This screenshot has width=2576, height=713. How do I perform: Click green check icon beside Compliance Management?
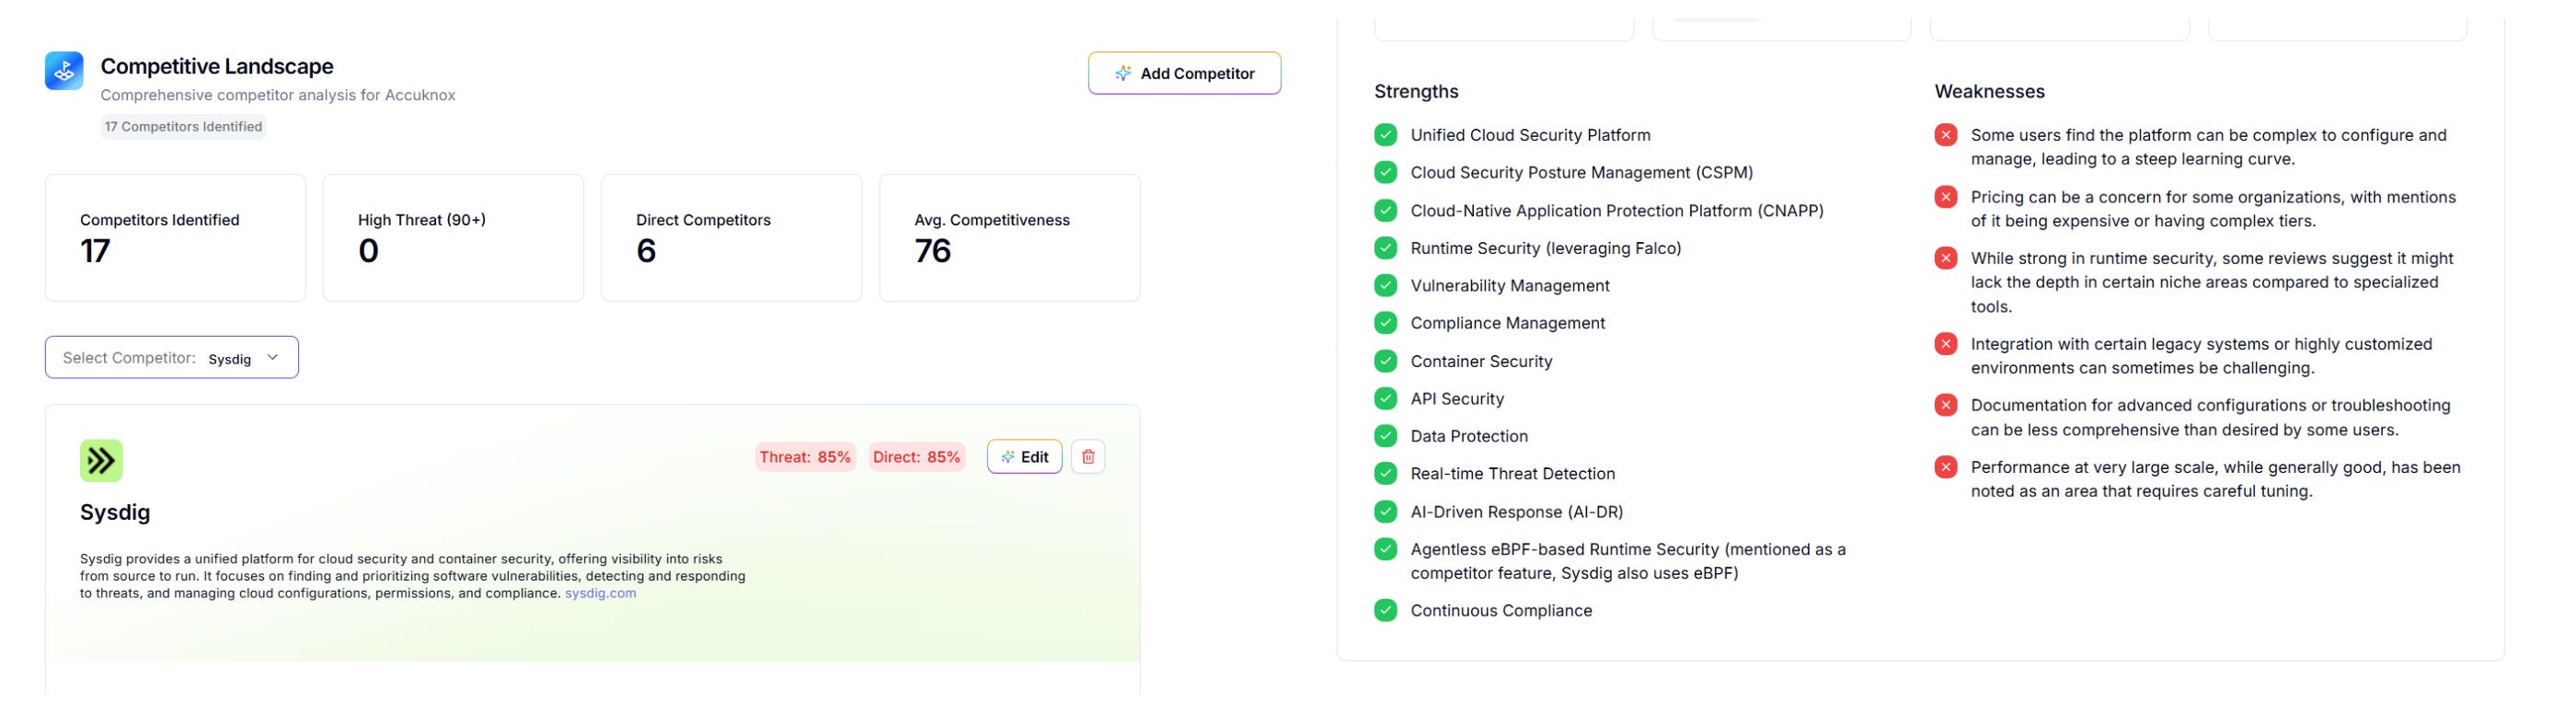1385,322
